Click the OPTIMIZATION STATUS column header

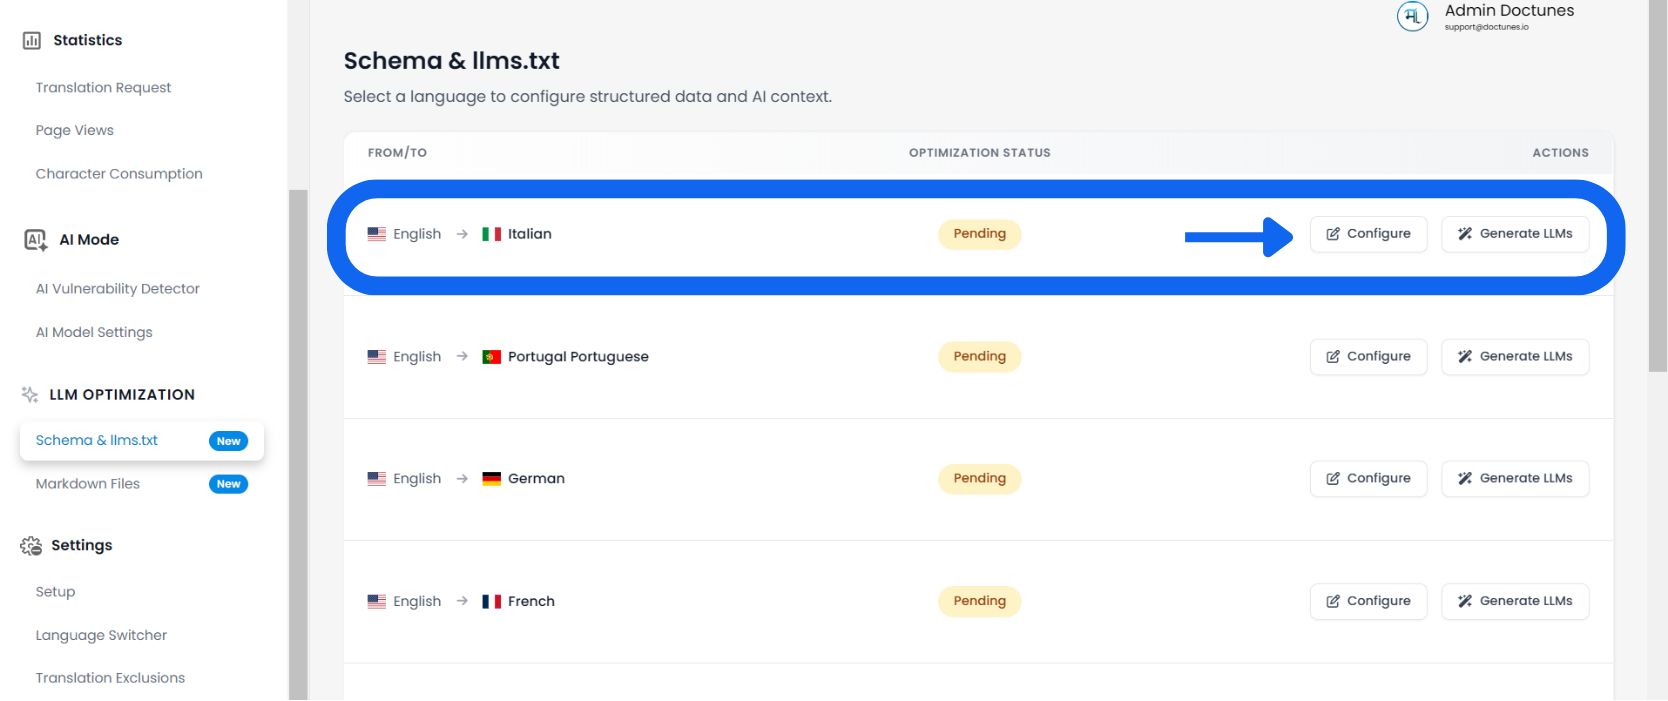point(979,153)
